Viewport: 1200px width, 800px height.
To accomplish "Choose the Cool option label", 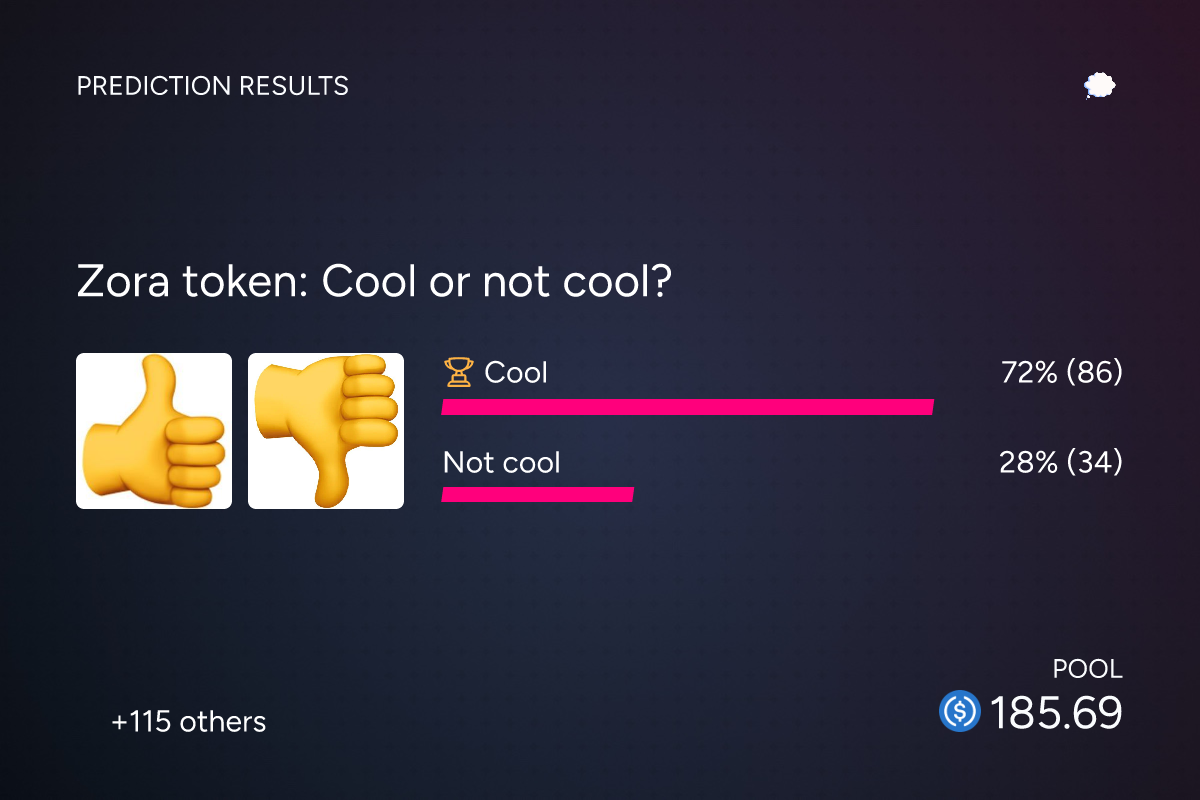I will pyautogui.click(x=516, y=373).
